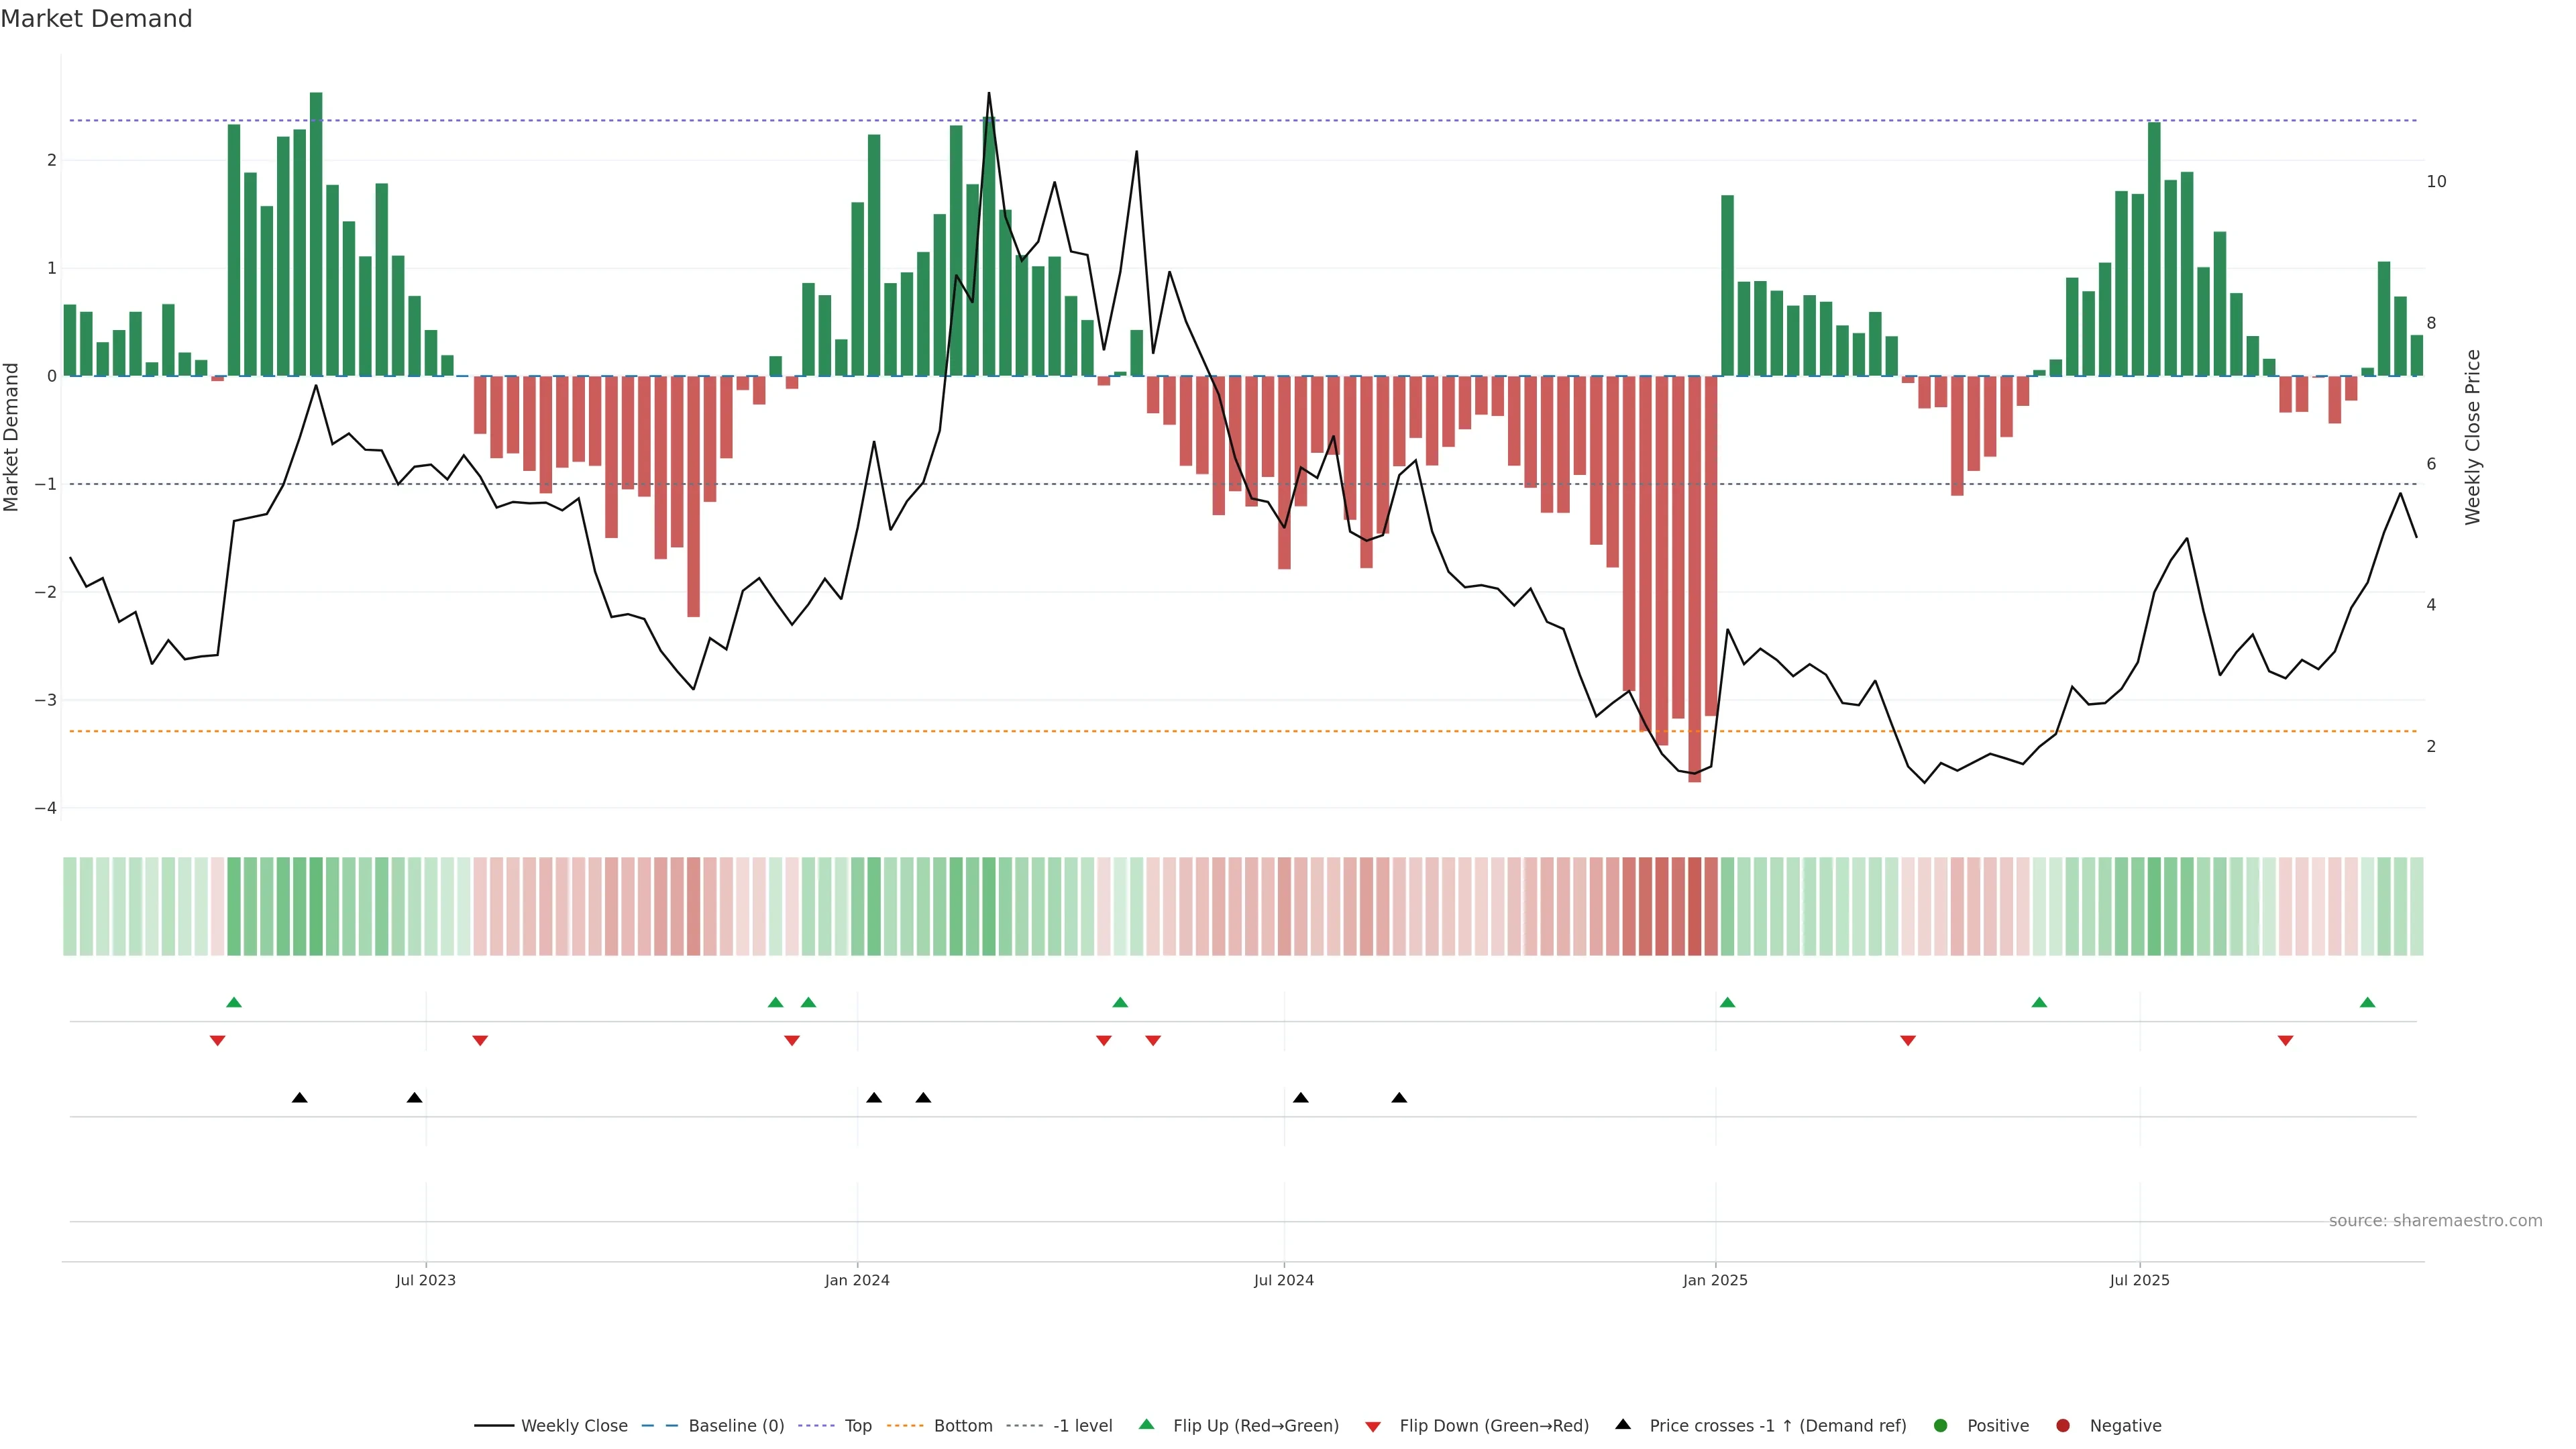Click Flip Up green triangle legend icon
The image size is (2576, 1449).
1147,1425
